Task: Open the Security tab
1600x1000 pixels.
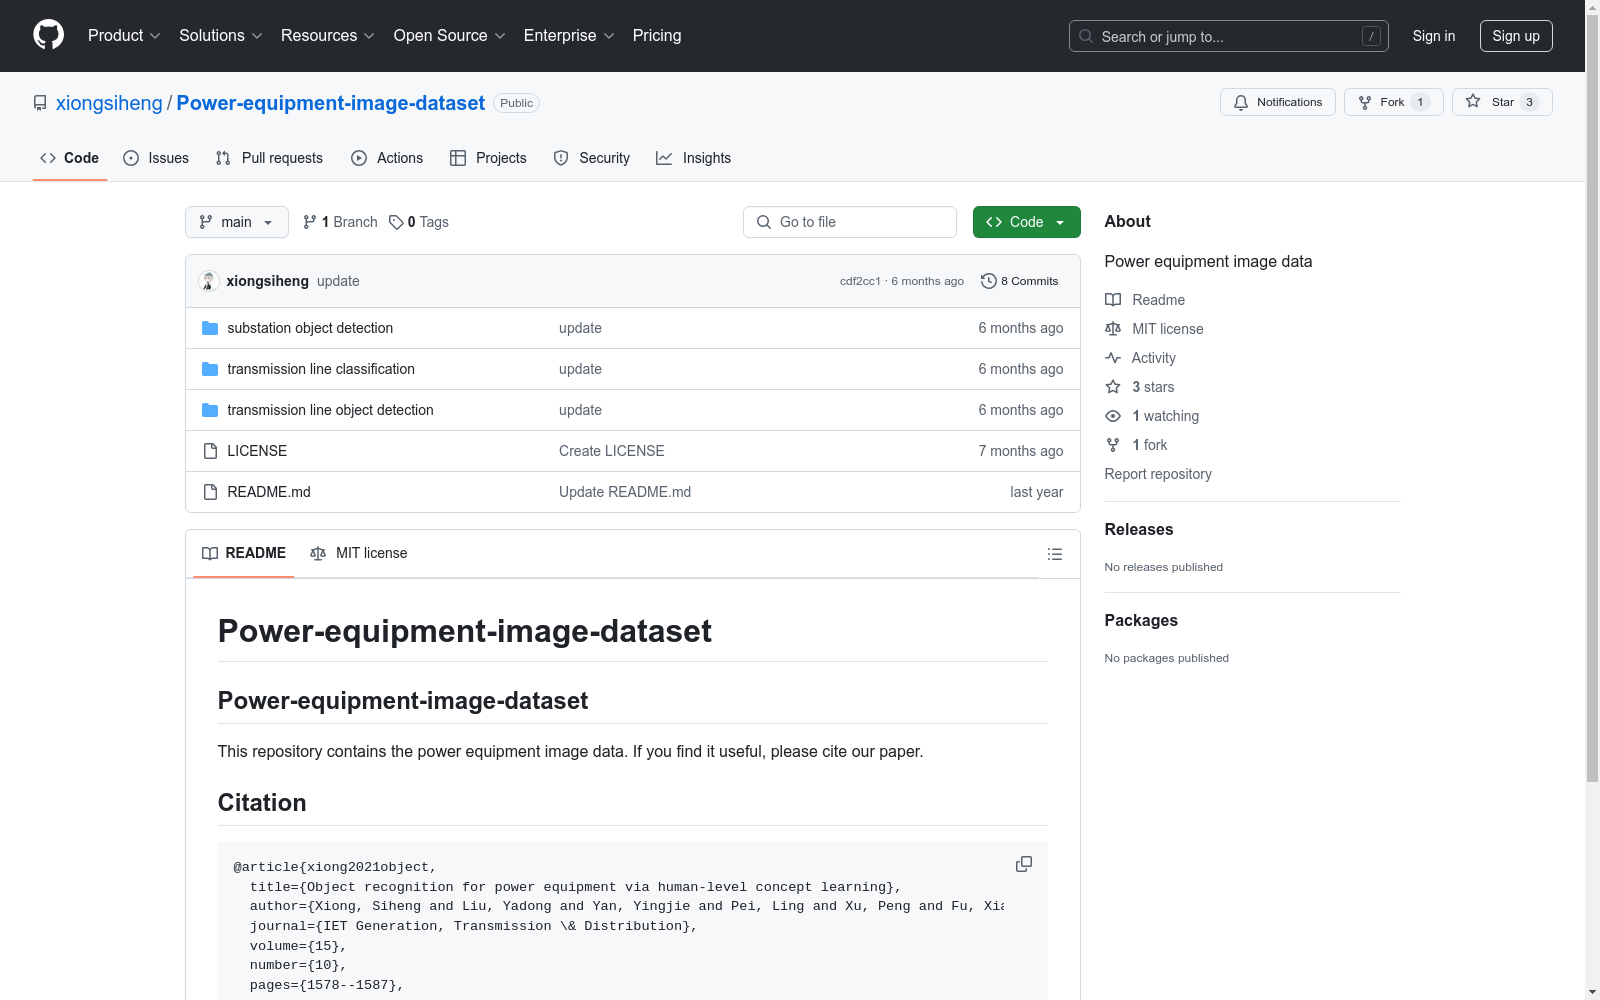Action: [x=592, y=158]
